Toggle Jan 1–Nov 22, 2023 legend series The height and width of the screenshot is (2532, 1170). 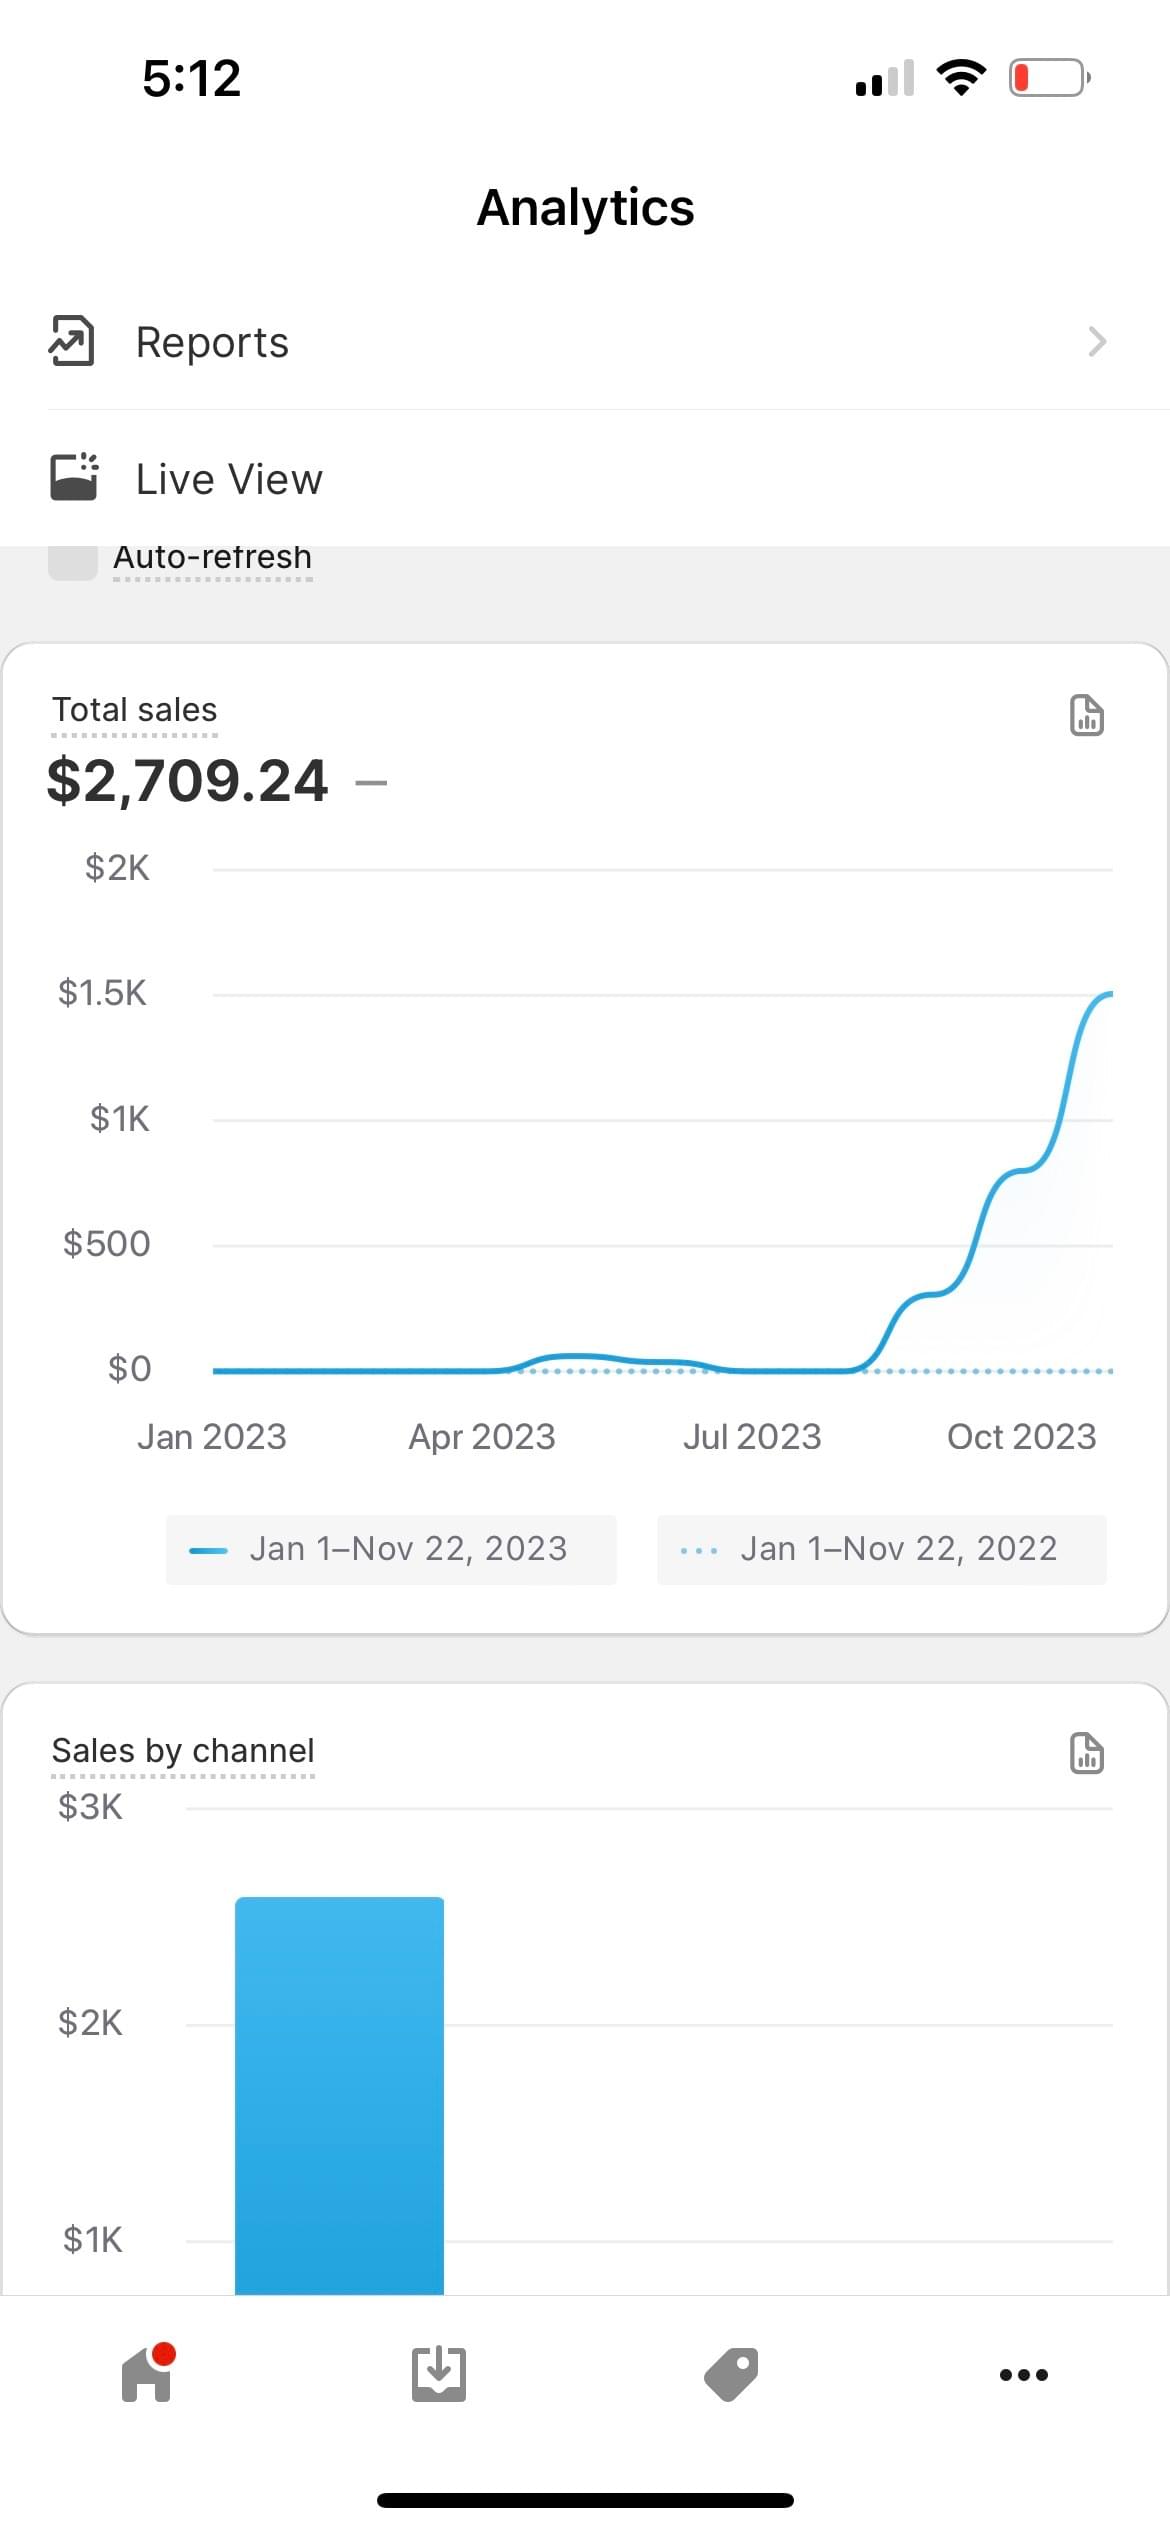click(x=391, y=1549)
